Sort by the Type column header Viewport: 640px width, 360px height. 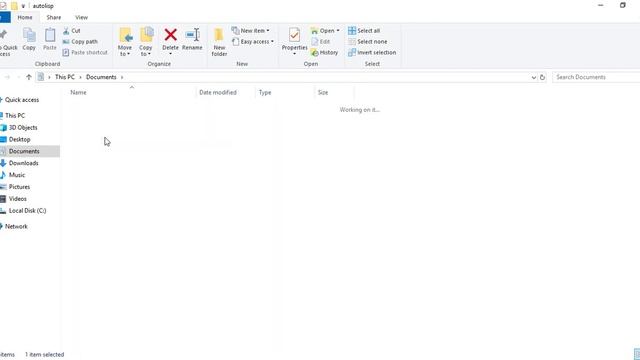pyautogui.click(x=265, y=93)
